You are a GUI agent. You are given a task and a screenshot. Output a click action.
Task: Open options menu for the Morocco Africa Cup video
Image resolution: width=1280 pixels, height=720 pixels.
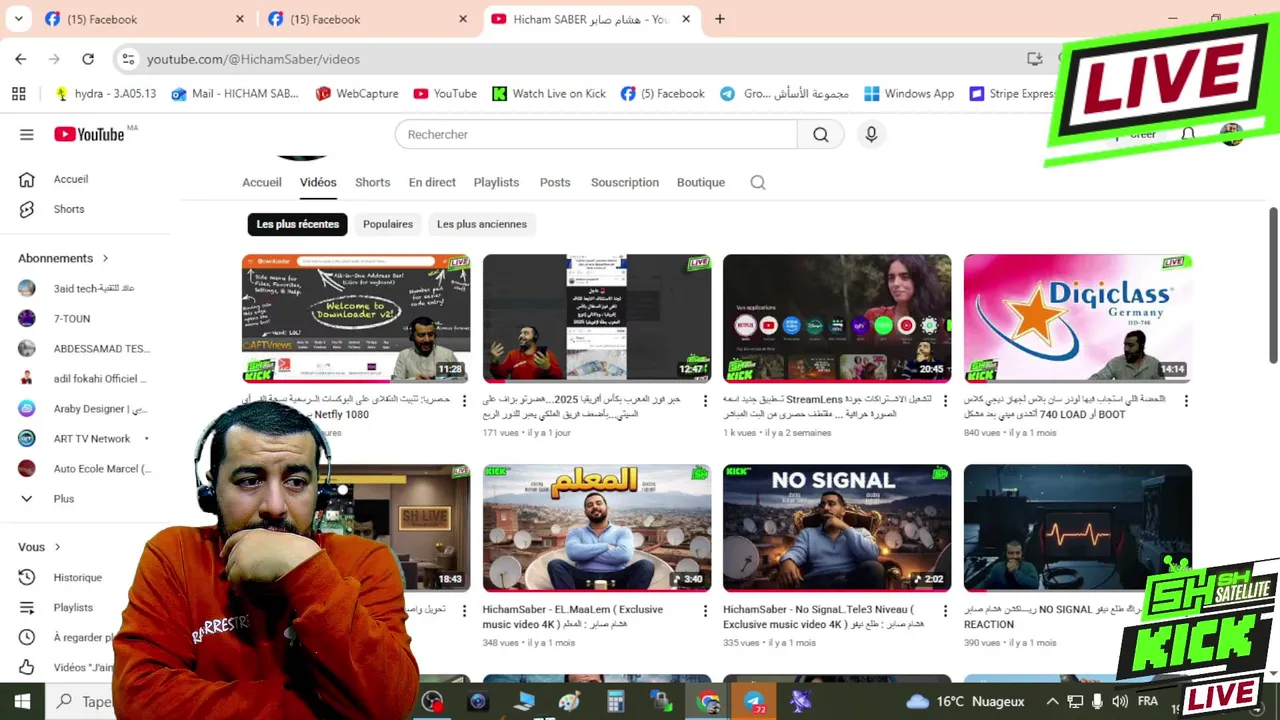[x=705, y=401]
